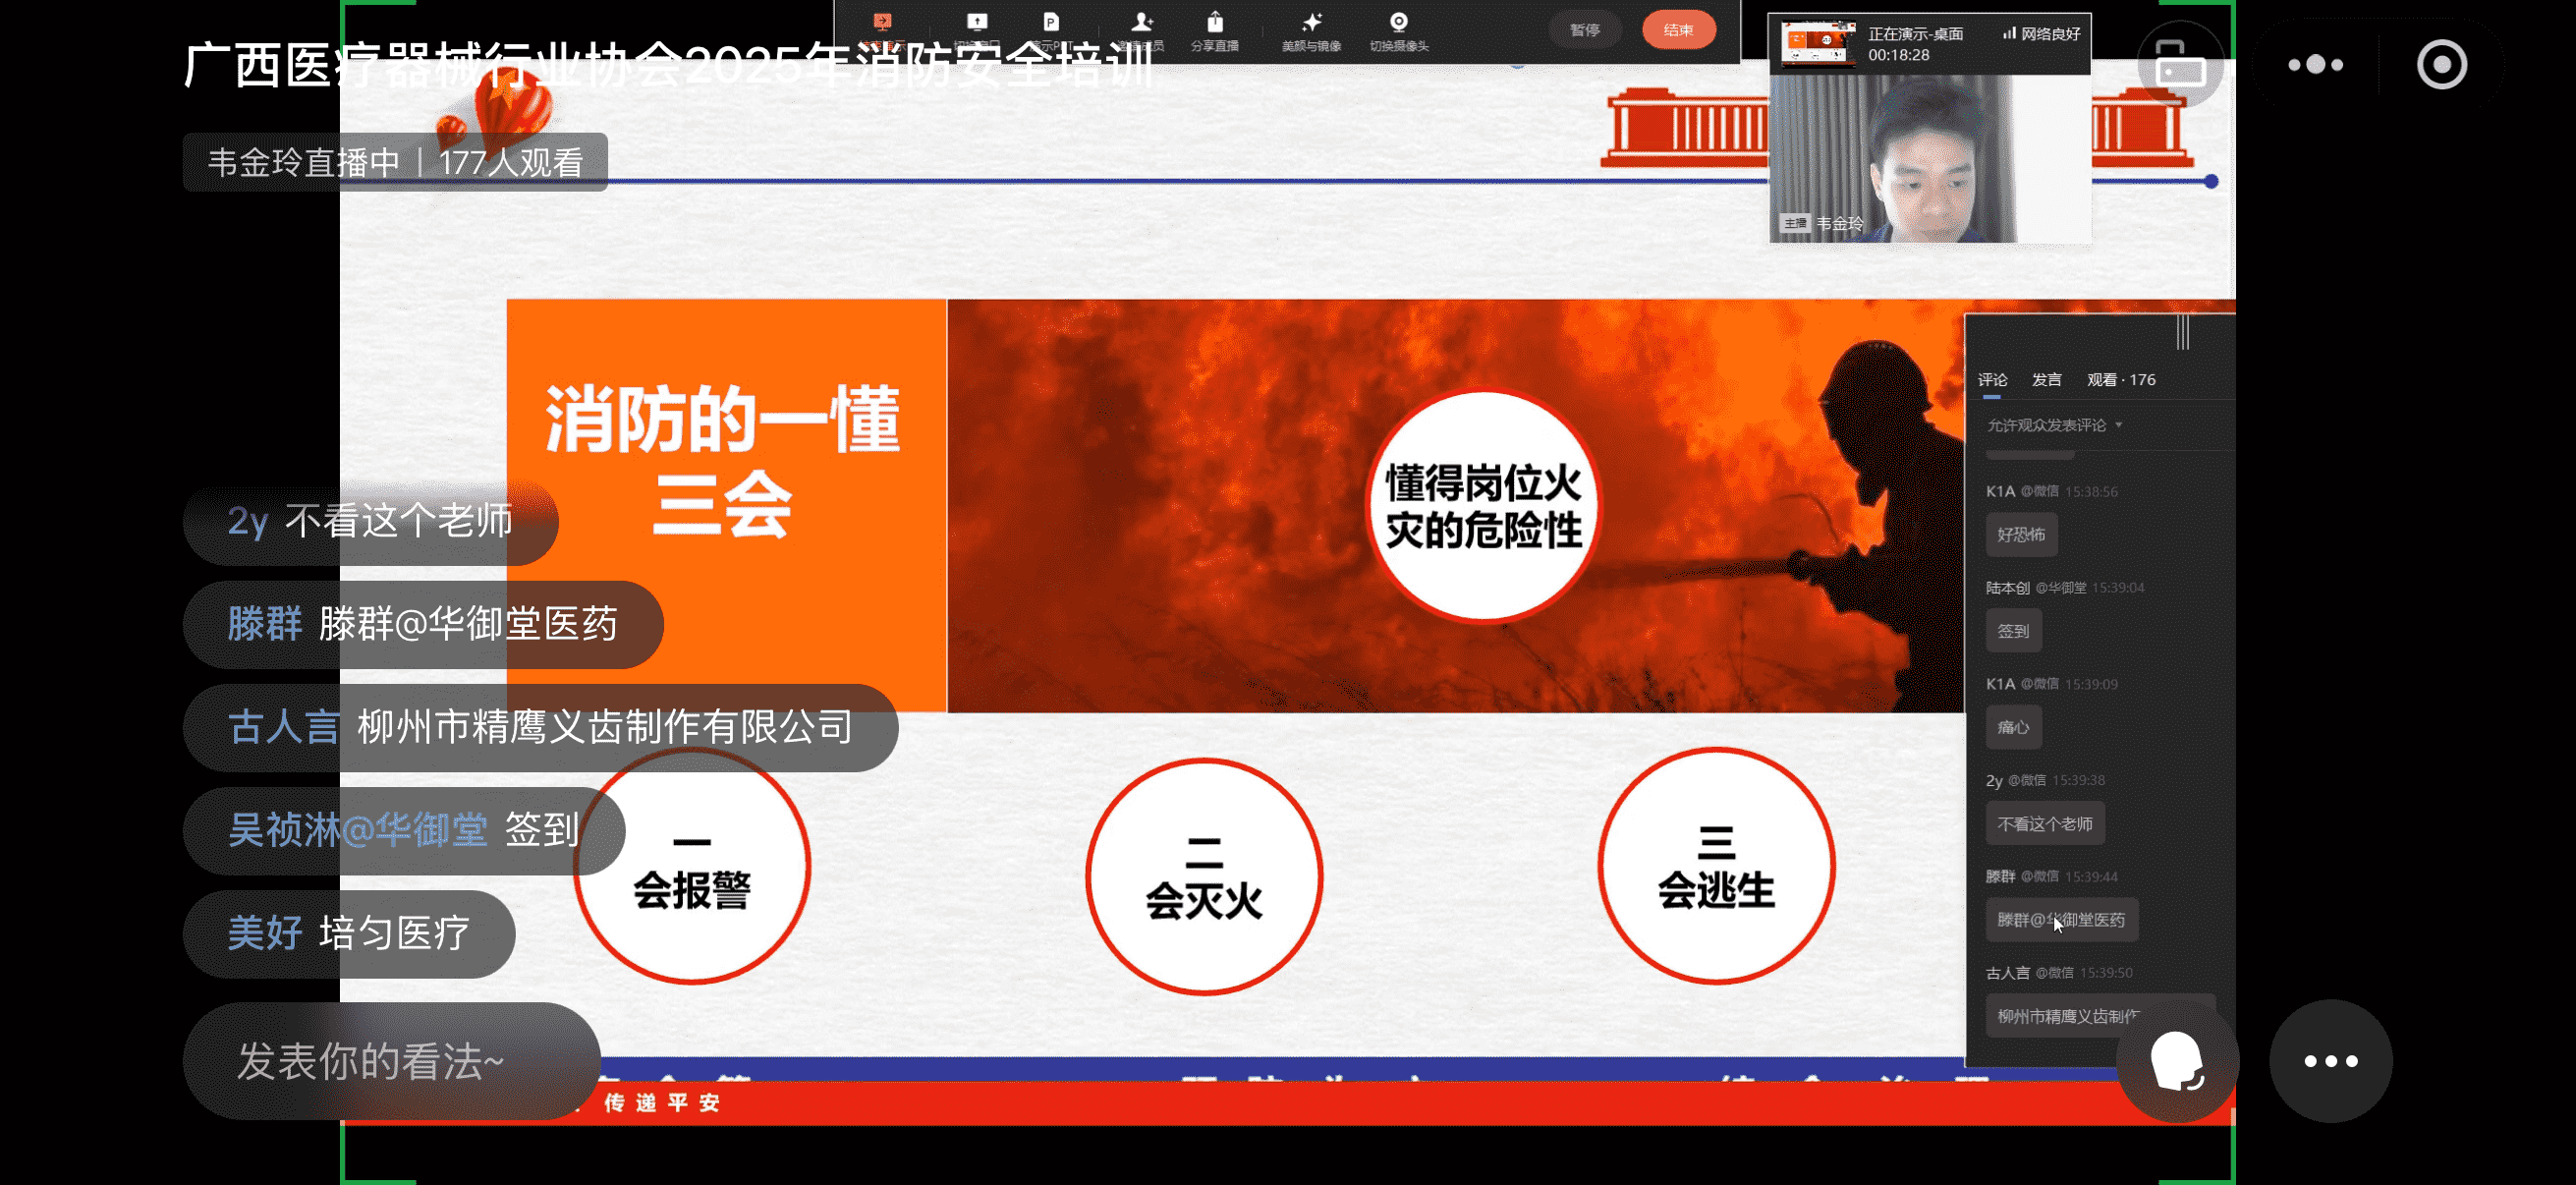Click the 切换摄像头 switch camera icon

[x=1398, y=23]
